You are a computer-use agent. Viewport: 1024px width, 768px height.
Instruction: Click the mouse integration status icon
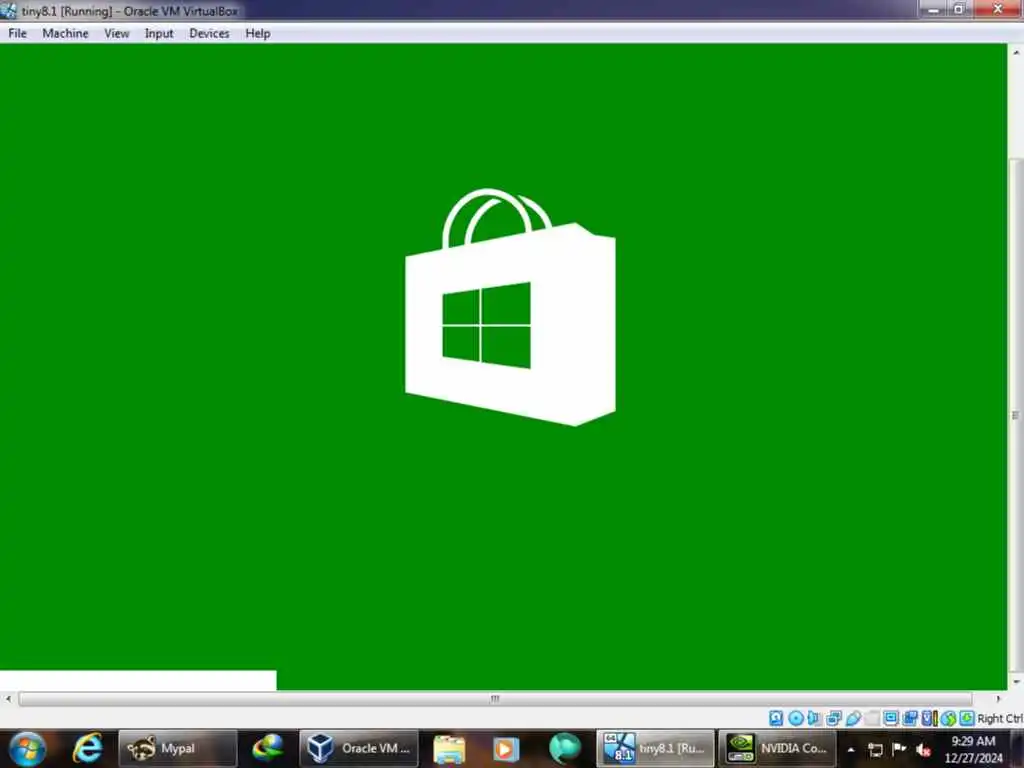click(x=949, y=718)
